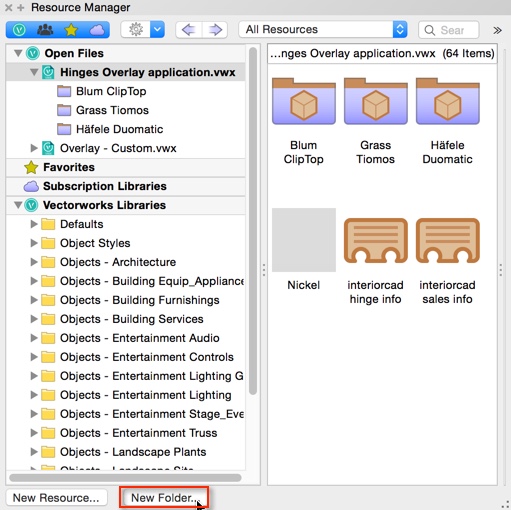Select the Favorites section

coord(125,167)
